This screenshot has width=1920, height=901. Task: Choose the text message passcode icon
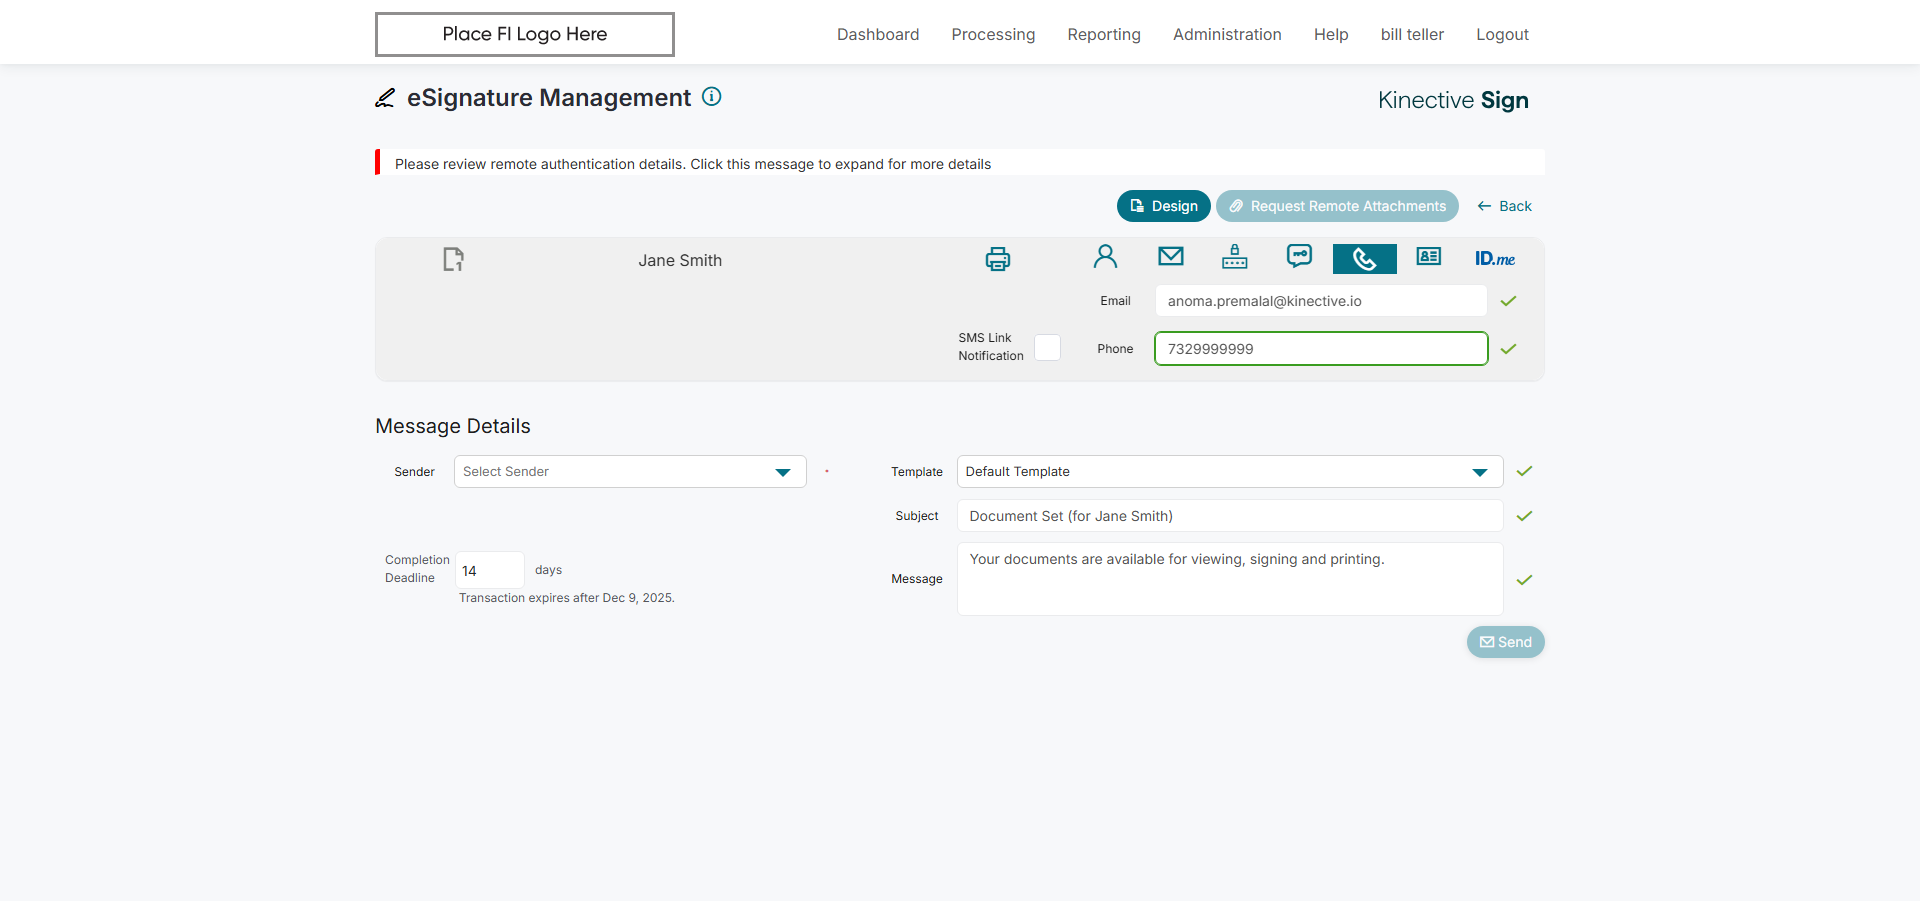[1299, 257]
